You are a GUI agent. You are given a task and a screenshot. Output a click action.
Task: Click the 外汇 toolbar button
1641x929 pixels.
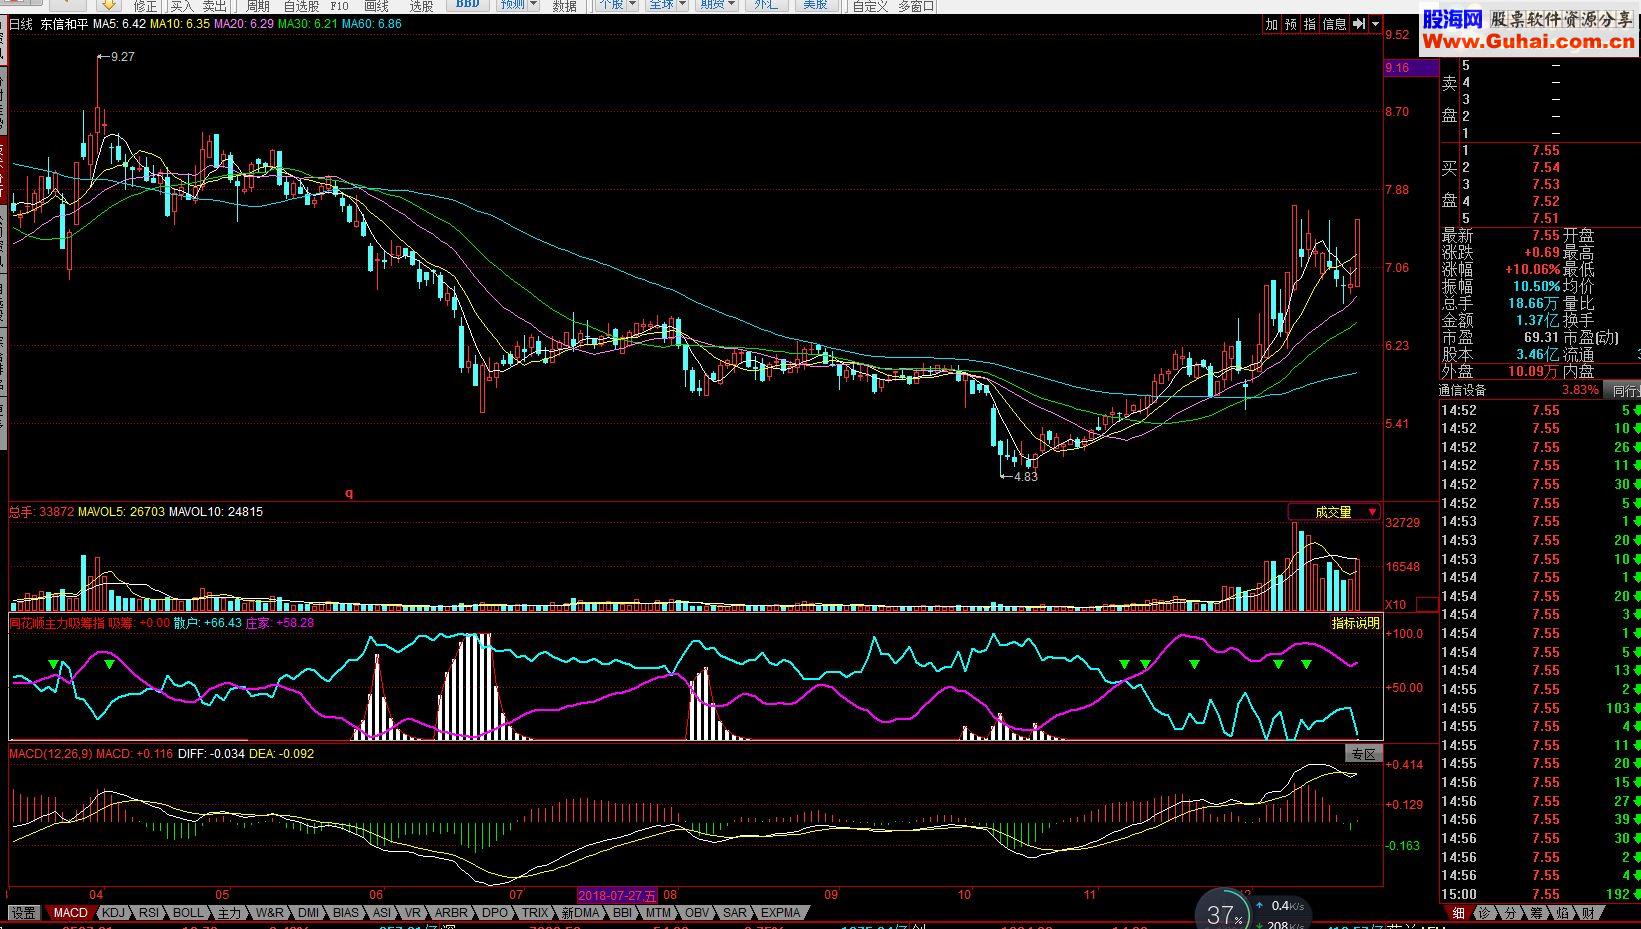point(765,4)
